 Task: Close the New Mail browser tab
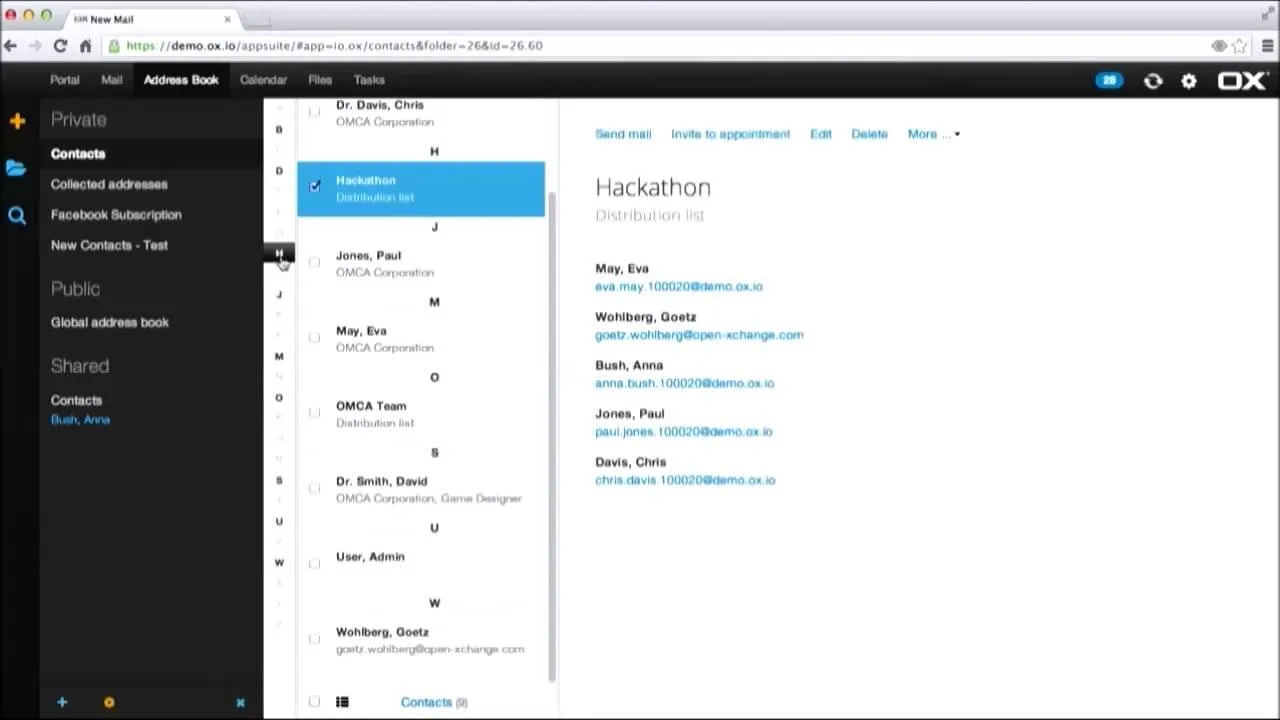point(228,19)
